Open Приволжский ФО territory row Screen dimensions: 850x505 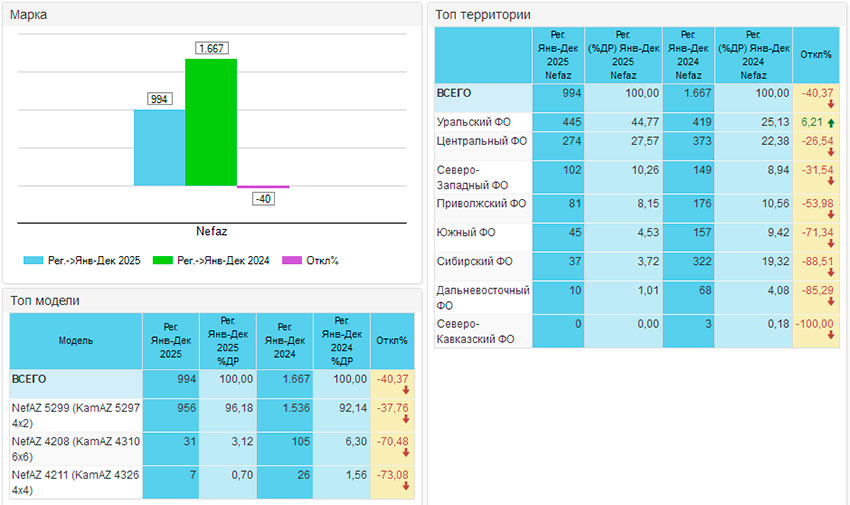click(482, 204)
